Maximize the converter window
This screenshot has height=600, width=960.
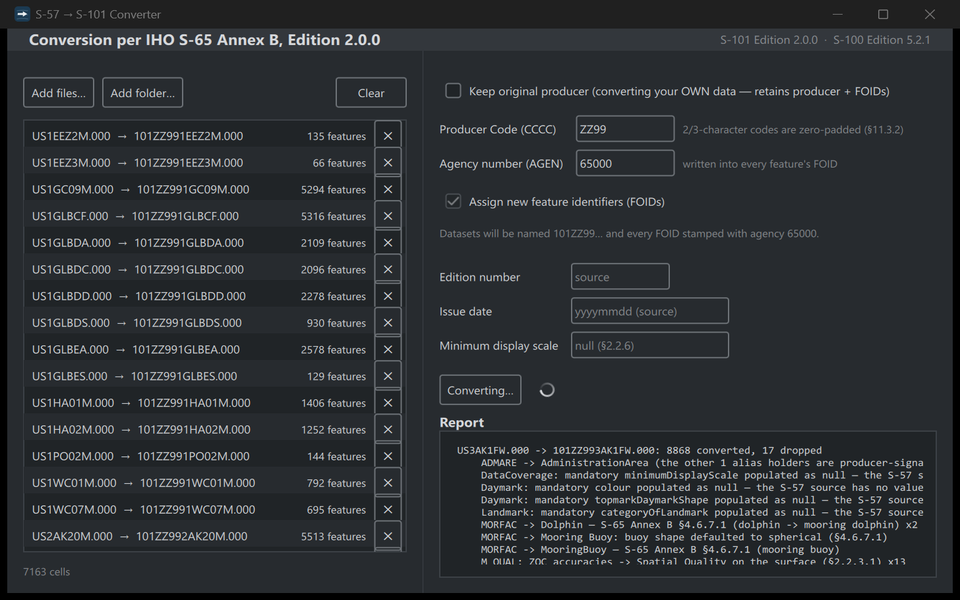[883, 14]
